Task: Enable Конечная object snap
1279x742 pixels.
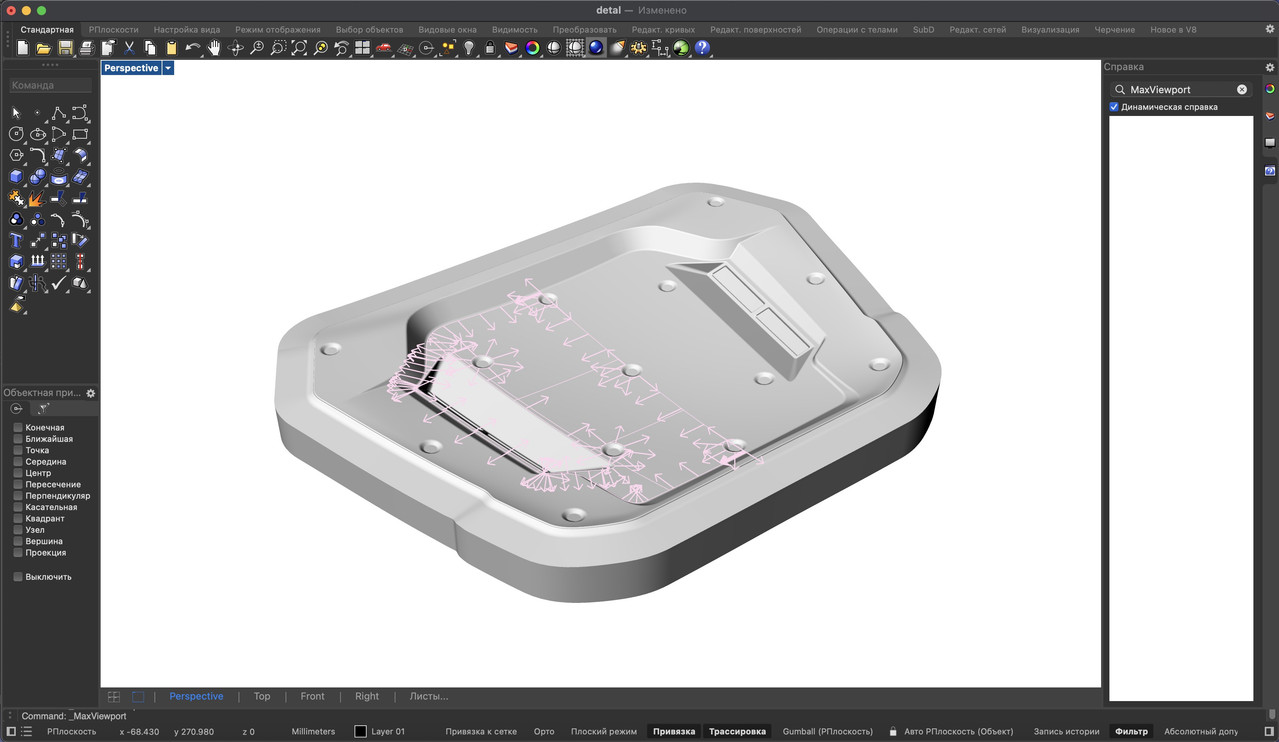Action: pos(18,428)
